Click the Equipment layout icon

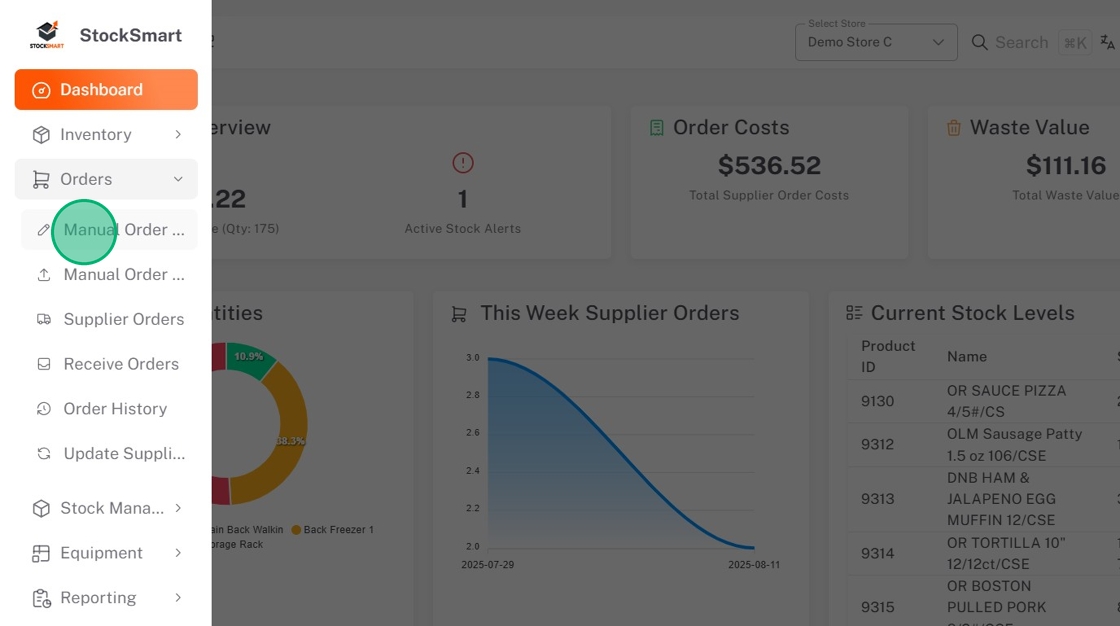coord(41,553)
